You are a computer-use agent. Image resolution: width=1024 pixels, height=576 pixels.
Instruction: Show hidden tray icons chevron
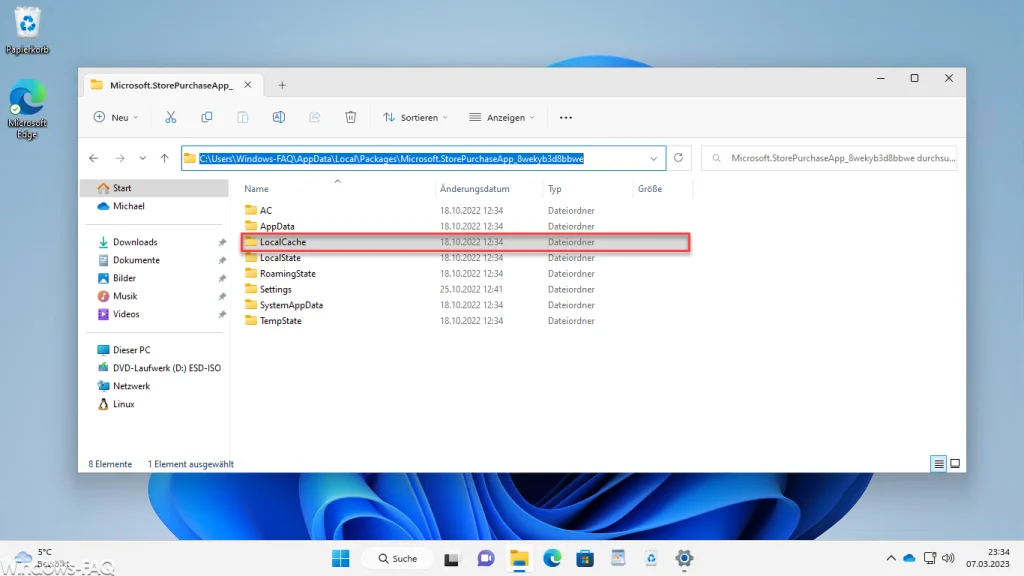(891, 558)
